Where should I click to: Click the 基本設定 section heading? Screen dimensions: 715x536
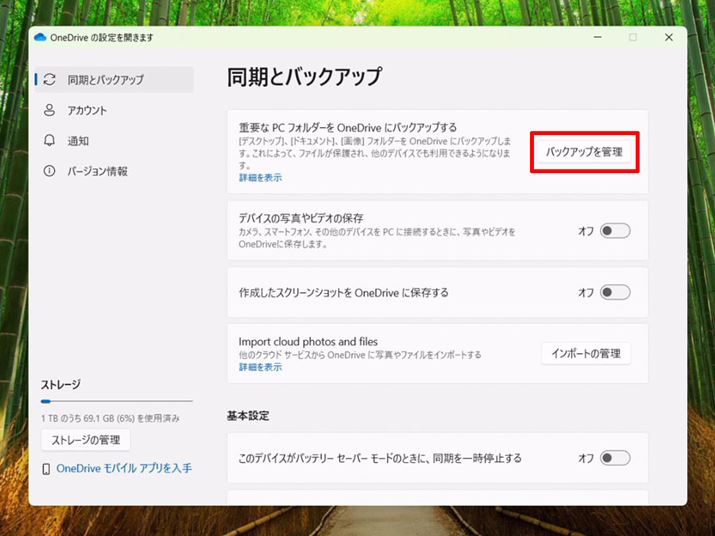tap(248, 416)
